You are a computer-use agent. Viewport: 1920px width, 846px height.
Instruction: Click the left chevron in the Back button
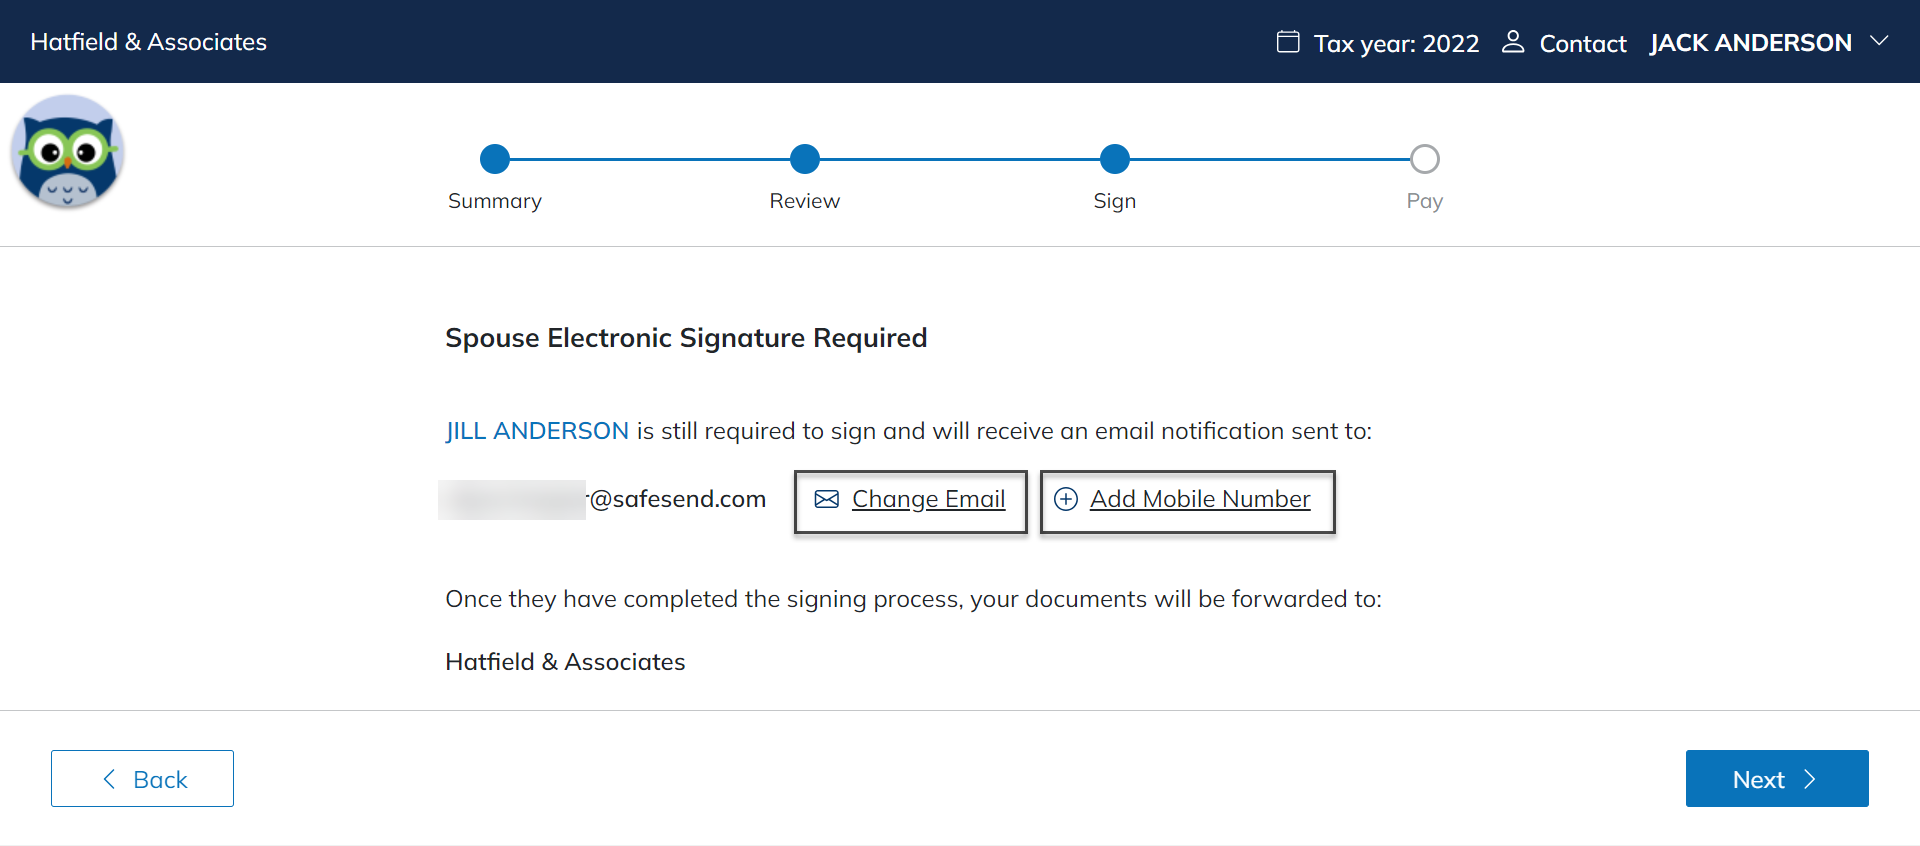tap(109, 779)
